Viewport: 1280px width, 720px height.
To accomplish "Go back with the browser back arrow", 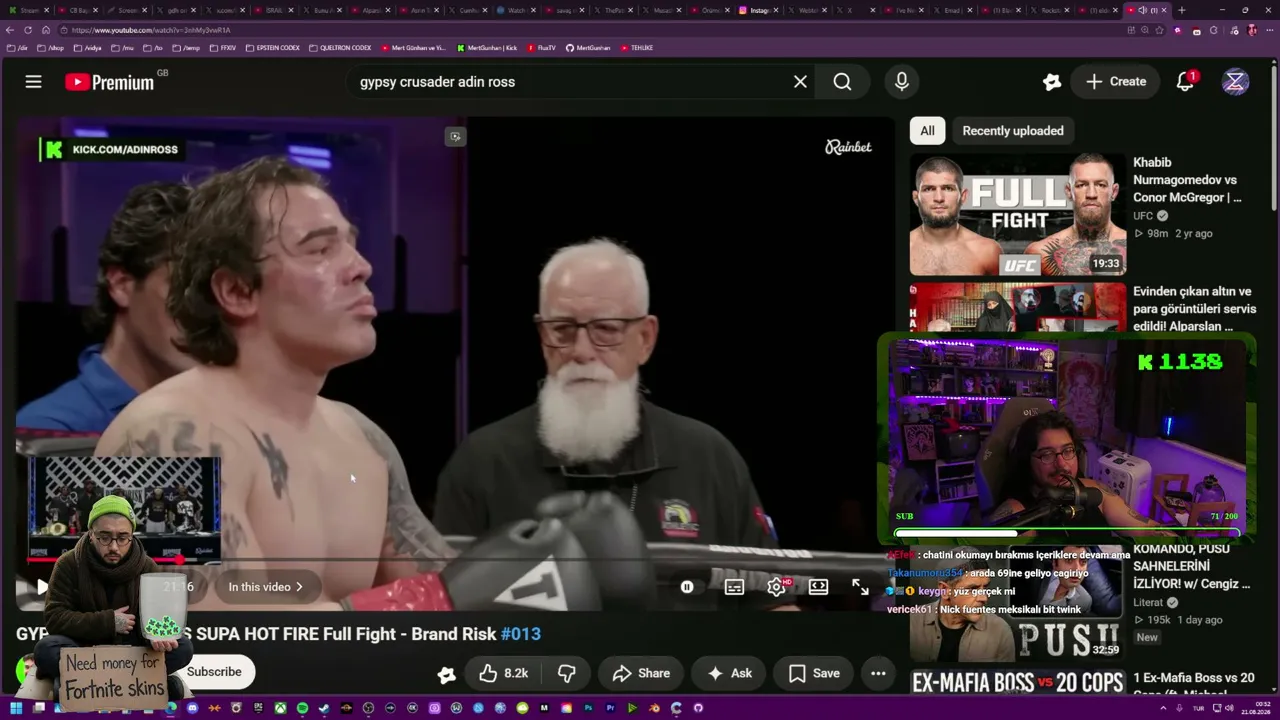I will (10, 30).
